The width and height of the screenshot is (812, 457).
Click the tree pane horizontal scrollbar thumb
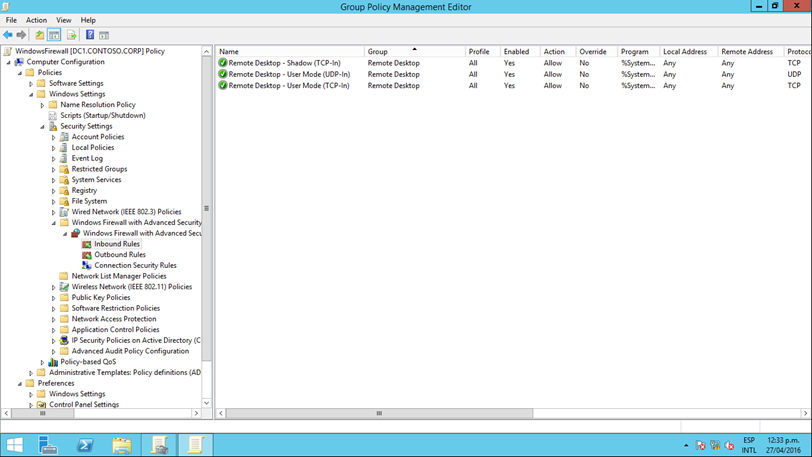coord(42,413)
